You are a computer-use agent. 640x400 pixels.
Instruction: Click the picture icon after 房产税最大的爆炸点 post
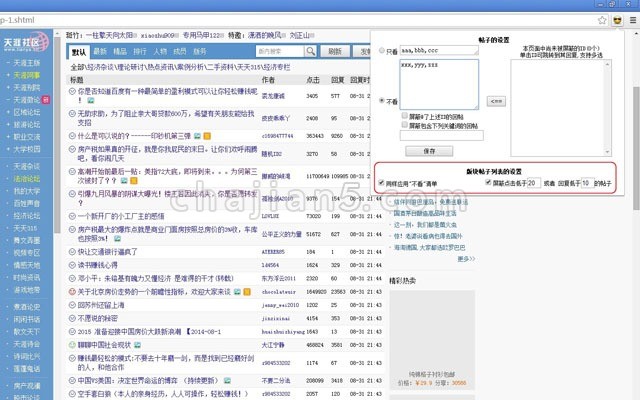point(117,238)
